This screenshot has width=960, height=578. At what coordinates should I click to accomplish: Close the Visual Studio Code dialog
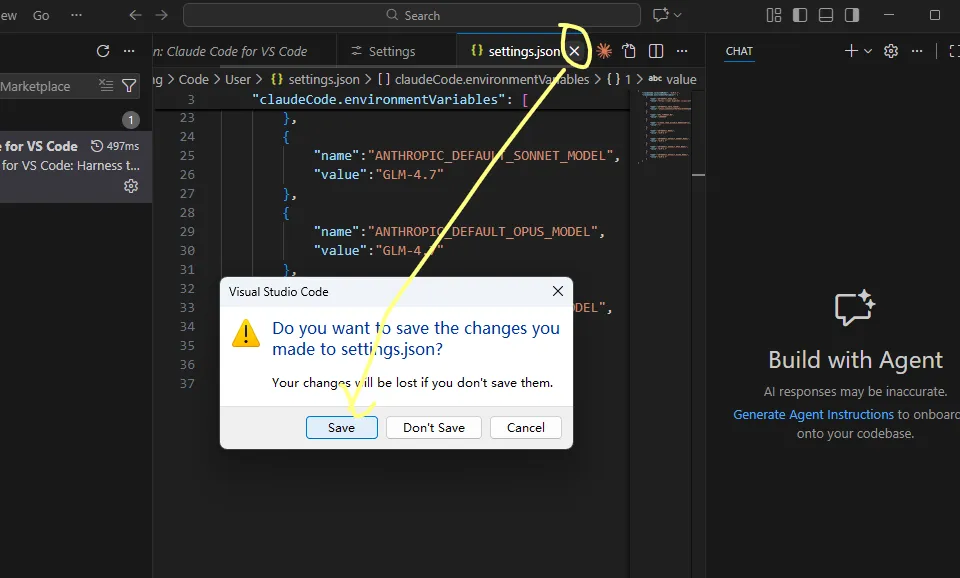pos(558,291)
